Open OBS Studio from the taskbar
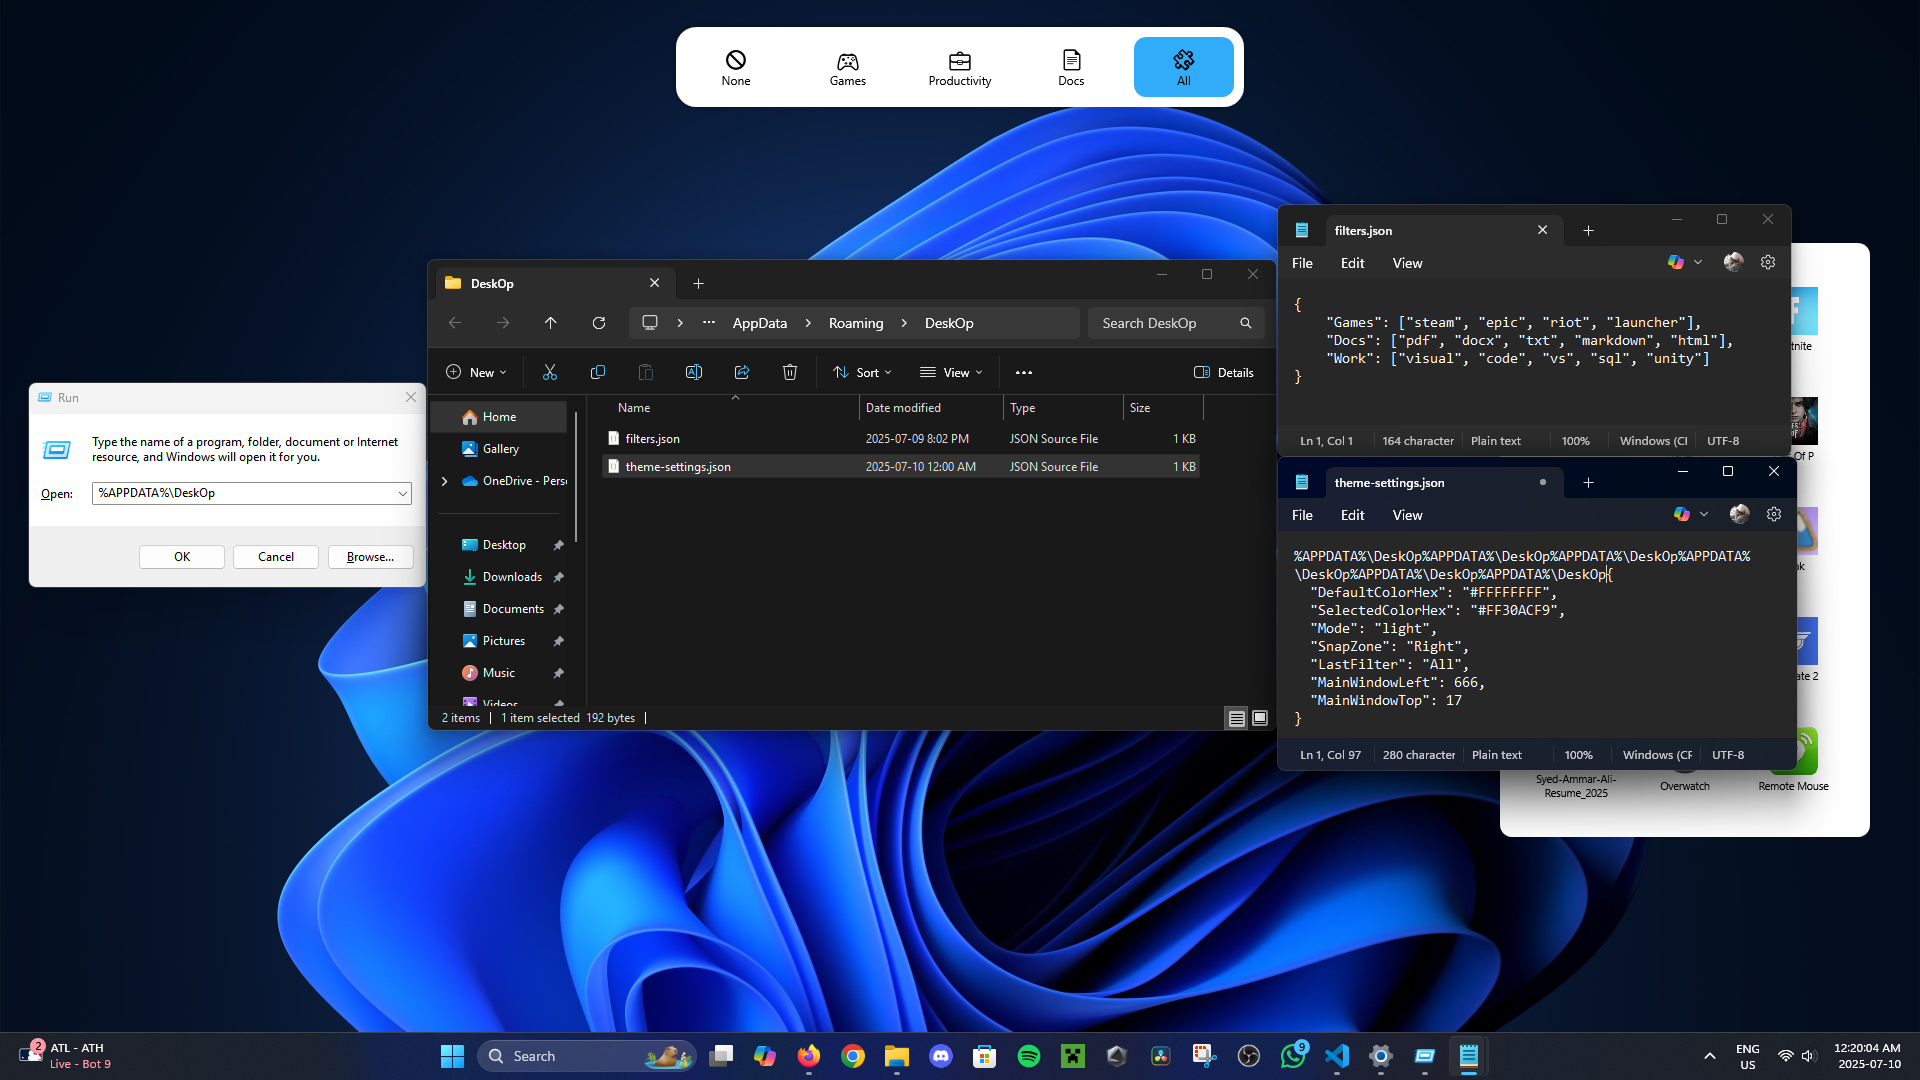 point(1248,1055)
